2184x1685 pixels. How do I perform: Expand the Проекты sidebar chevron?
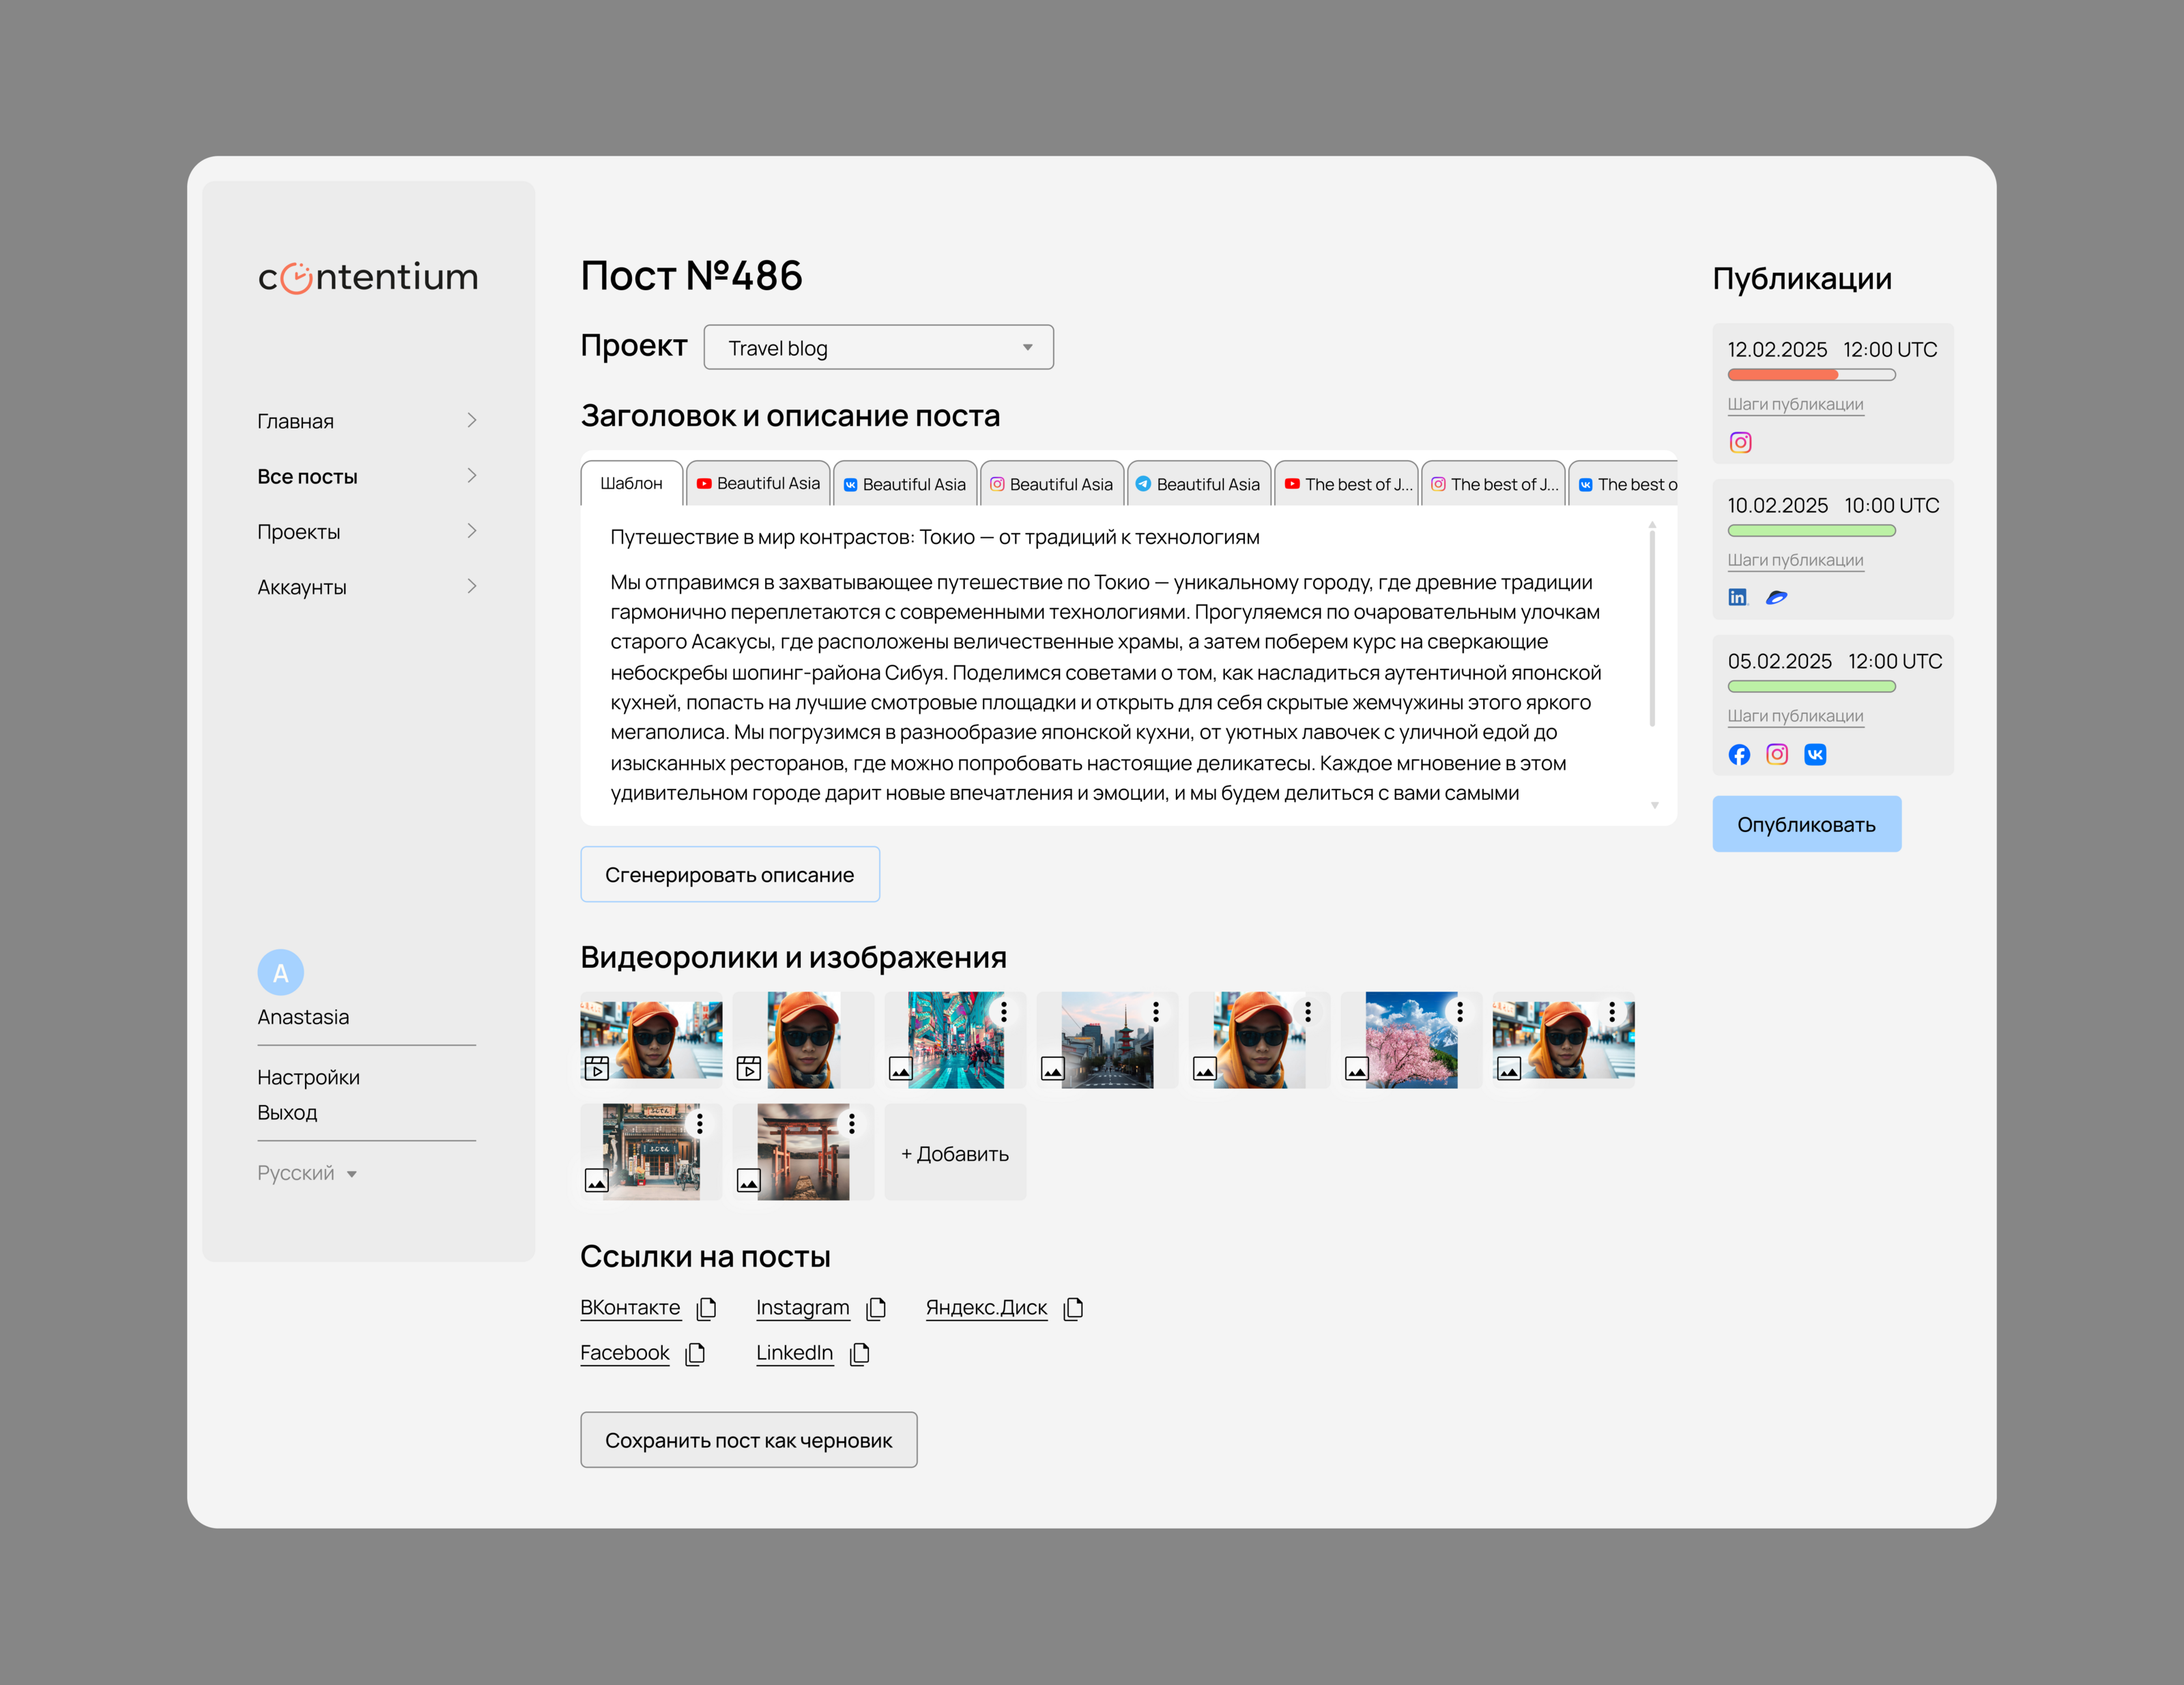click(472, 531)
